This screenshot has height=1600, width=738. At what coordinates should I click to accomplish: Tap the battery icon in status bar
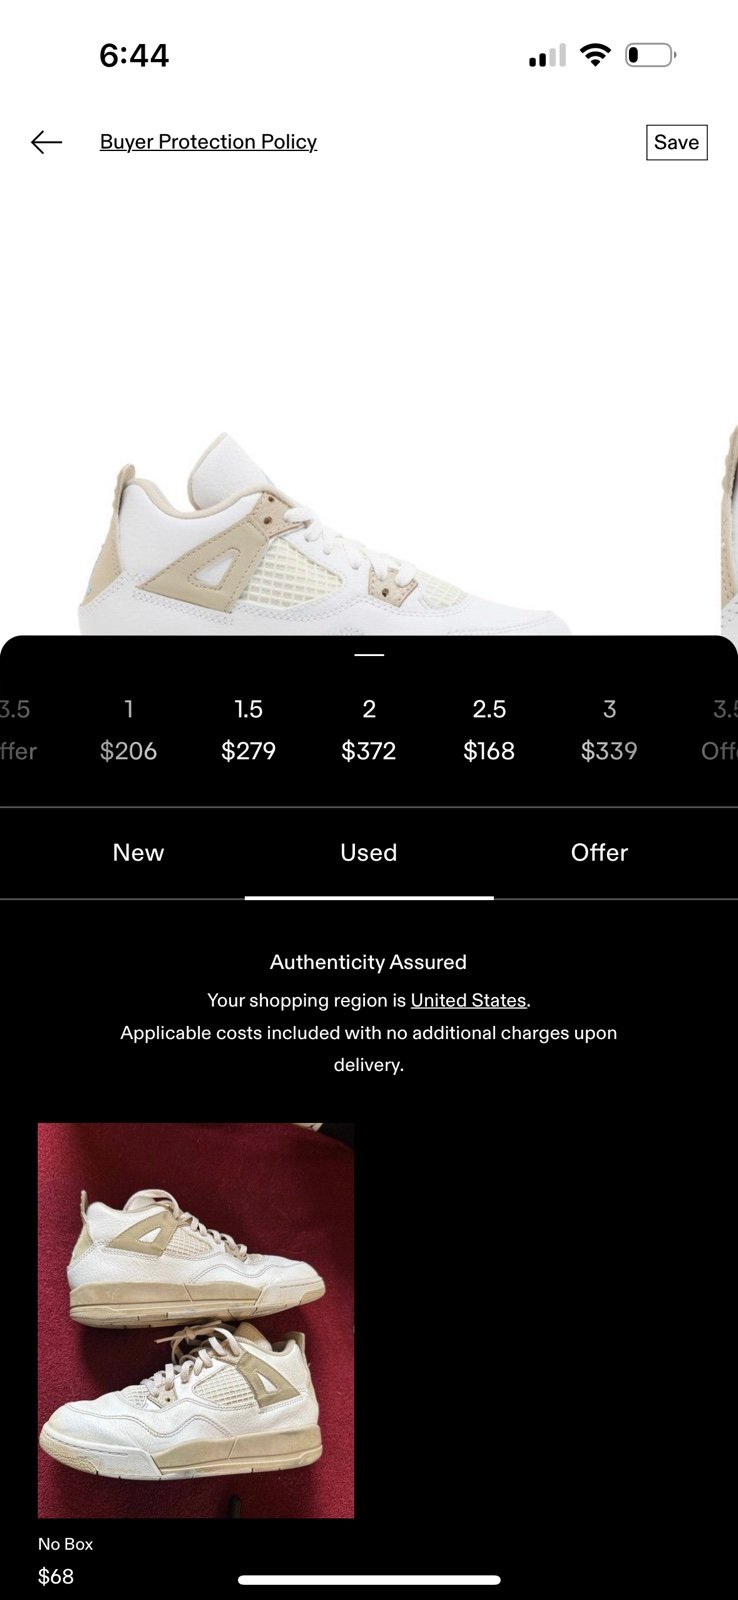click(x=651, y=55)
